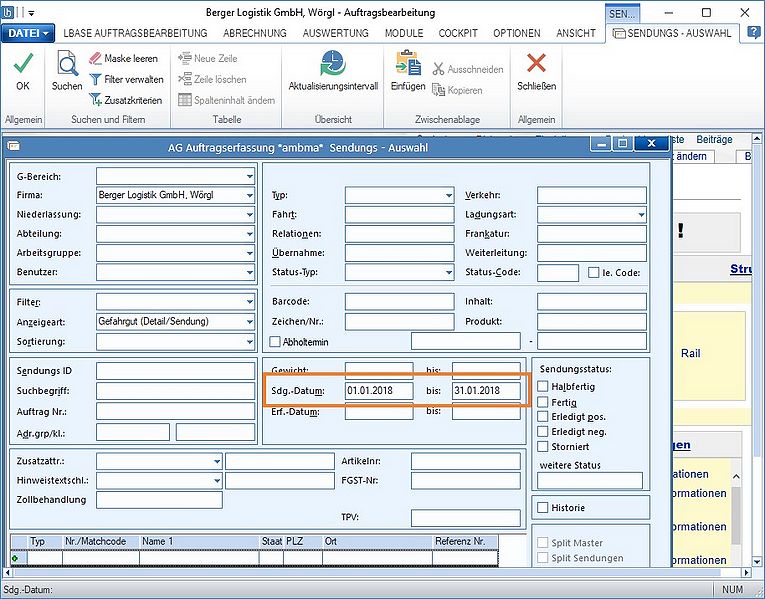The image size is (765, 599).
Task: Open Aktualisierungsintervall clock icon
Action: click(x=333, y=63)
